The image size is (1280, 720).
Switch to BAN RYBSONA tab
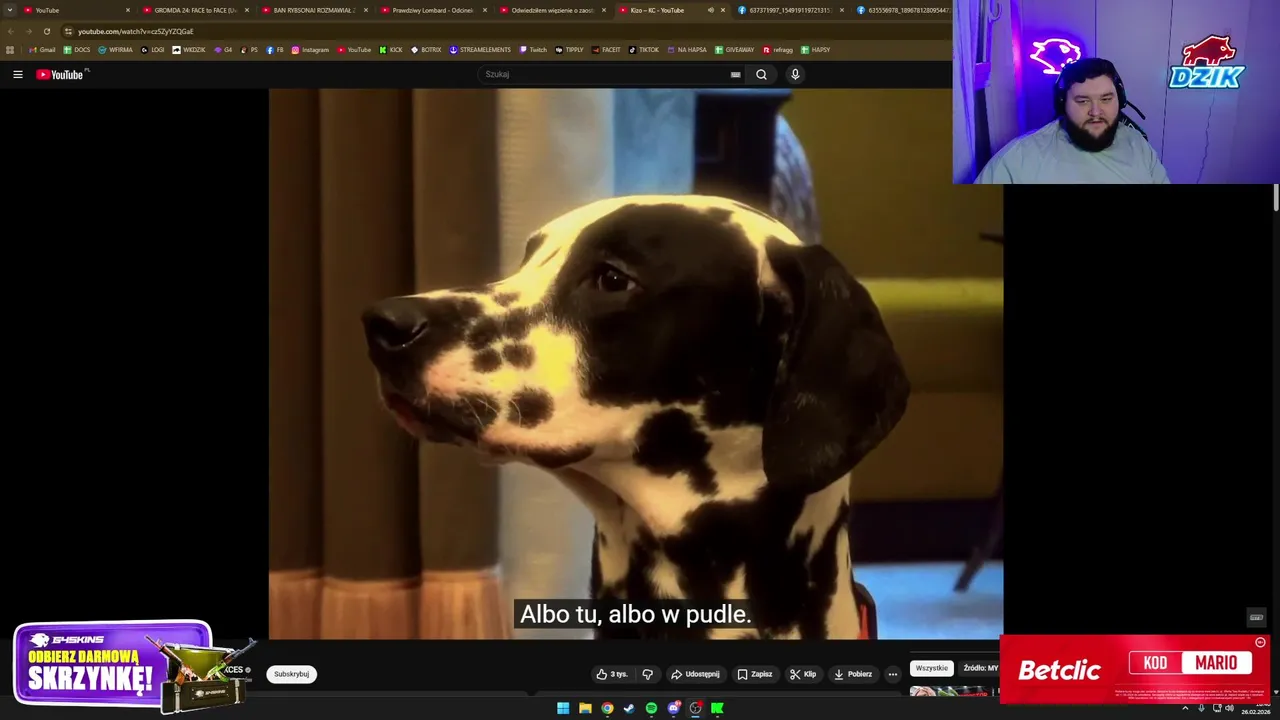click(x=313, y=10)
